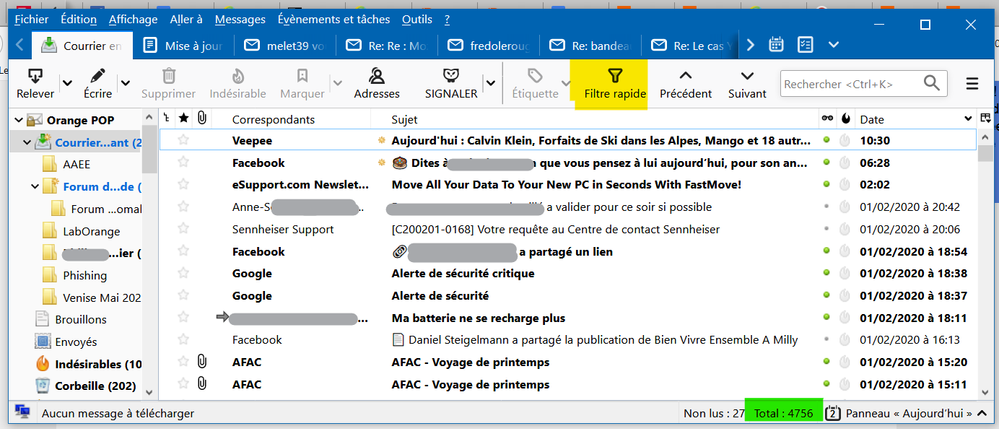The height and width of the screenshot is (429, 999).
Task: Click the Relever get-mail icon
Action: point(35,76)
